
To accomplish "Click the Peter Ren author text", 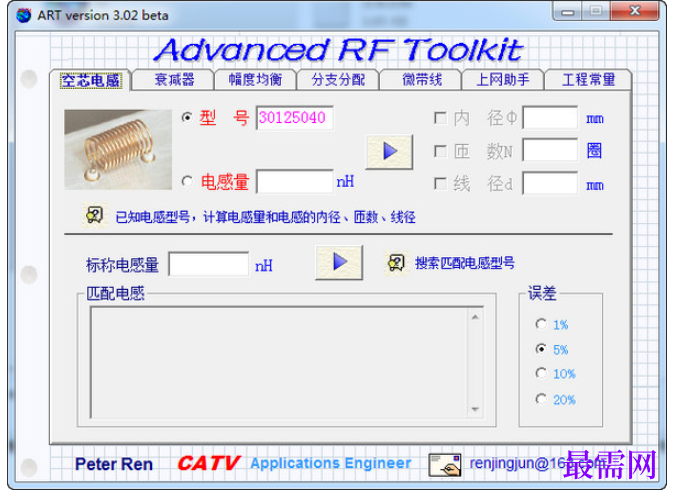I will coord(114,464).
